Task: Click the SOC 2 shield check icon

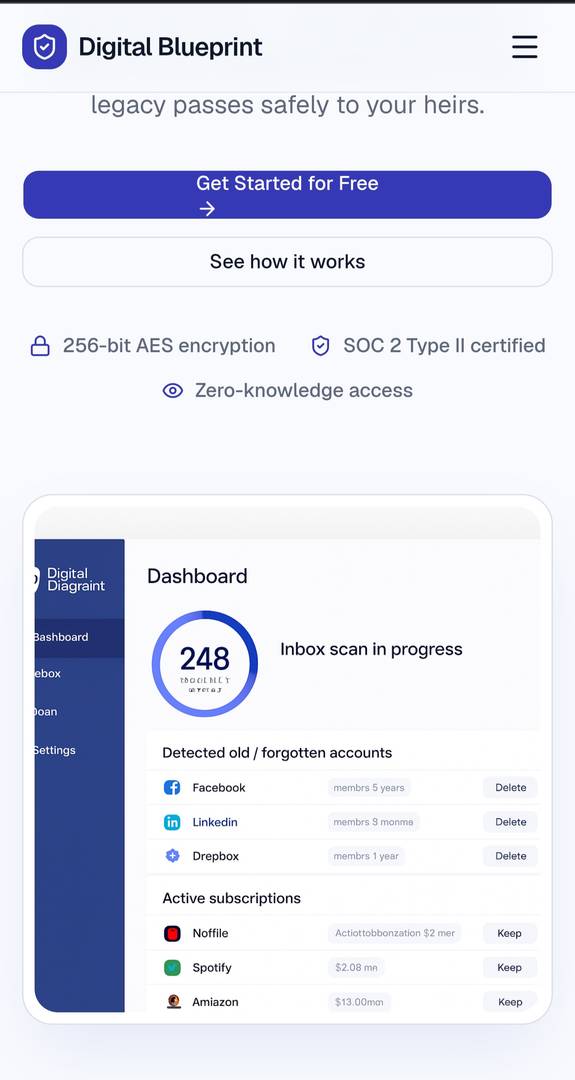Action: tap(320, 346)
